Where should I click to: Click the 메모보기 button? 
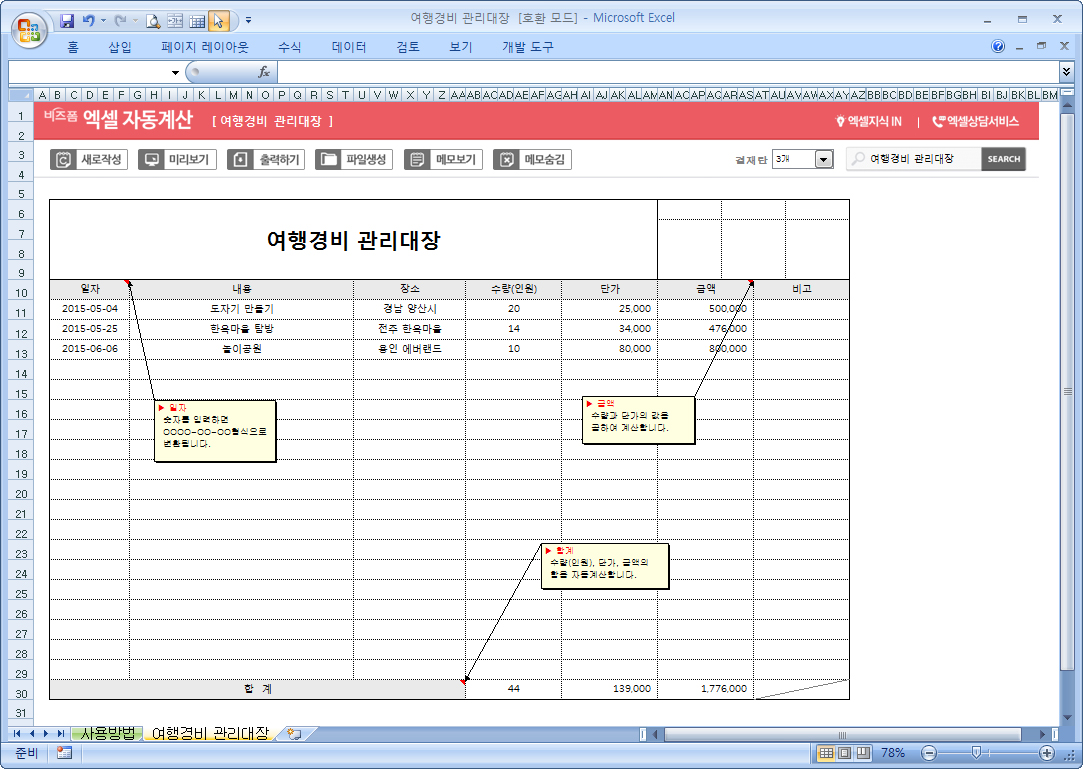pos(443,160)
